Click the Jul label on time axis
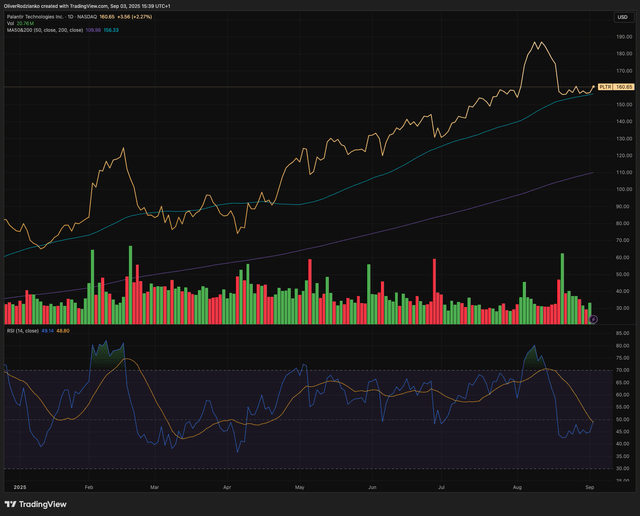 tap(441, 487)
